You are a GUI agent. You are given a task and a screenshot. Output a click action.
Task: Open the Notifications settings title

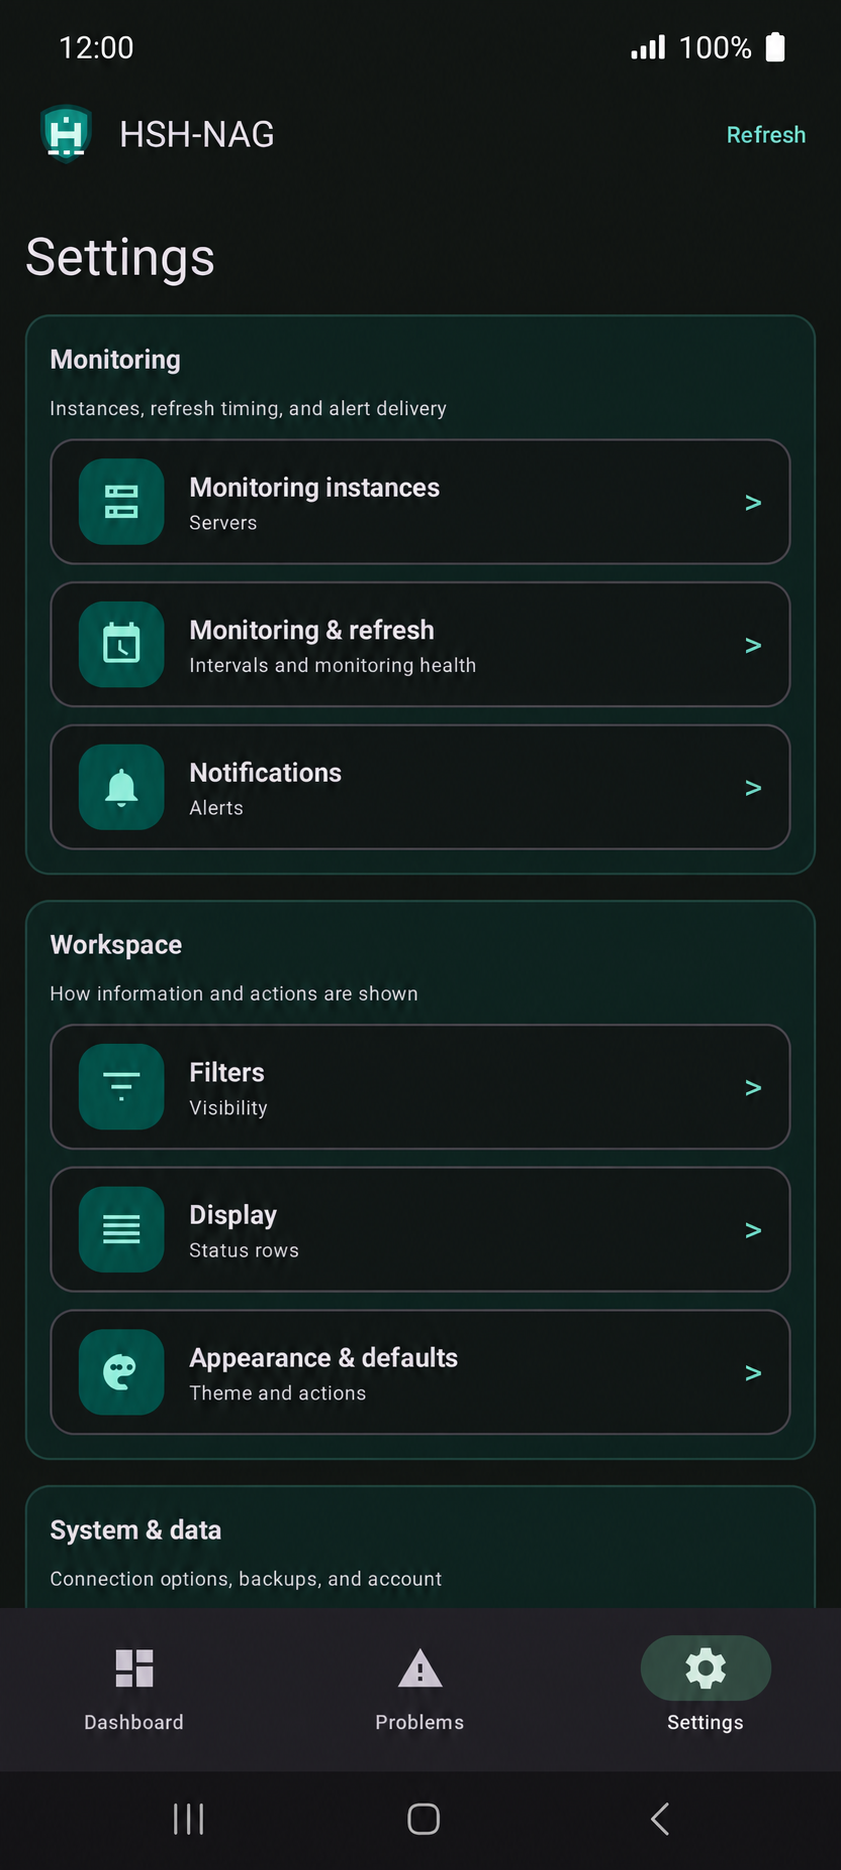(x=265, y=773)
